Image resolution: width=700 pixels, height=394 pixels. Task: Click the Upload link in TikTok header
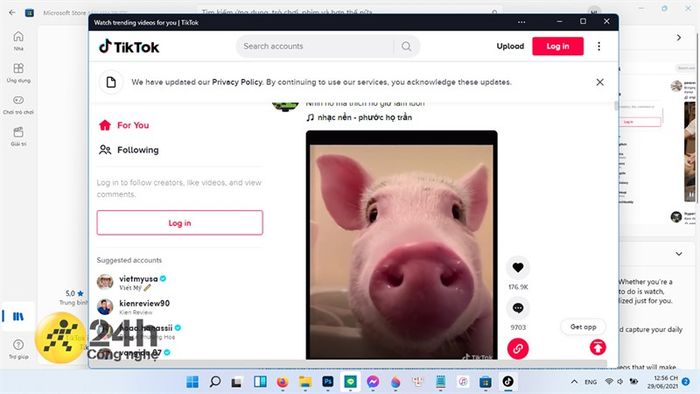pyautogui.click(x=510, y=46)
